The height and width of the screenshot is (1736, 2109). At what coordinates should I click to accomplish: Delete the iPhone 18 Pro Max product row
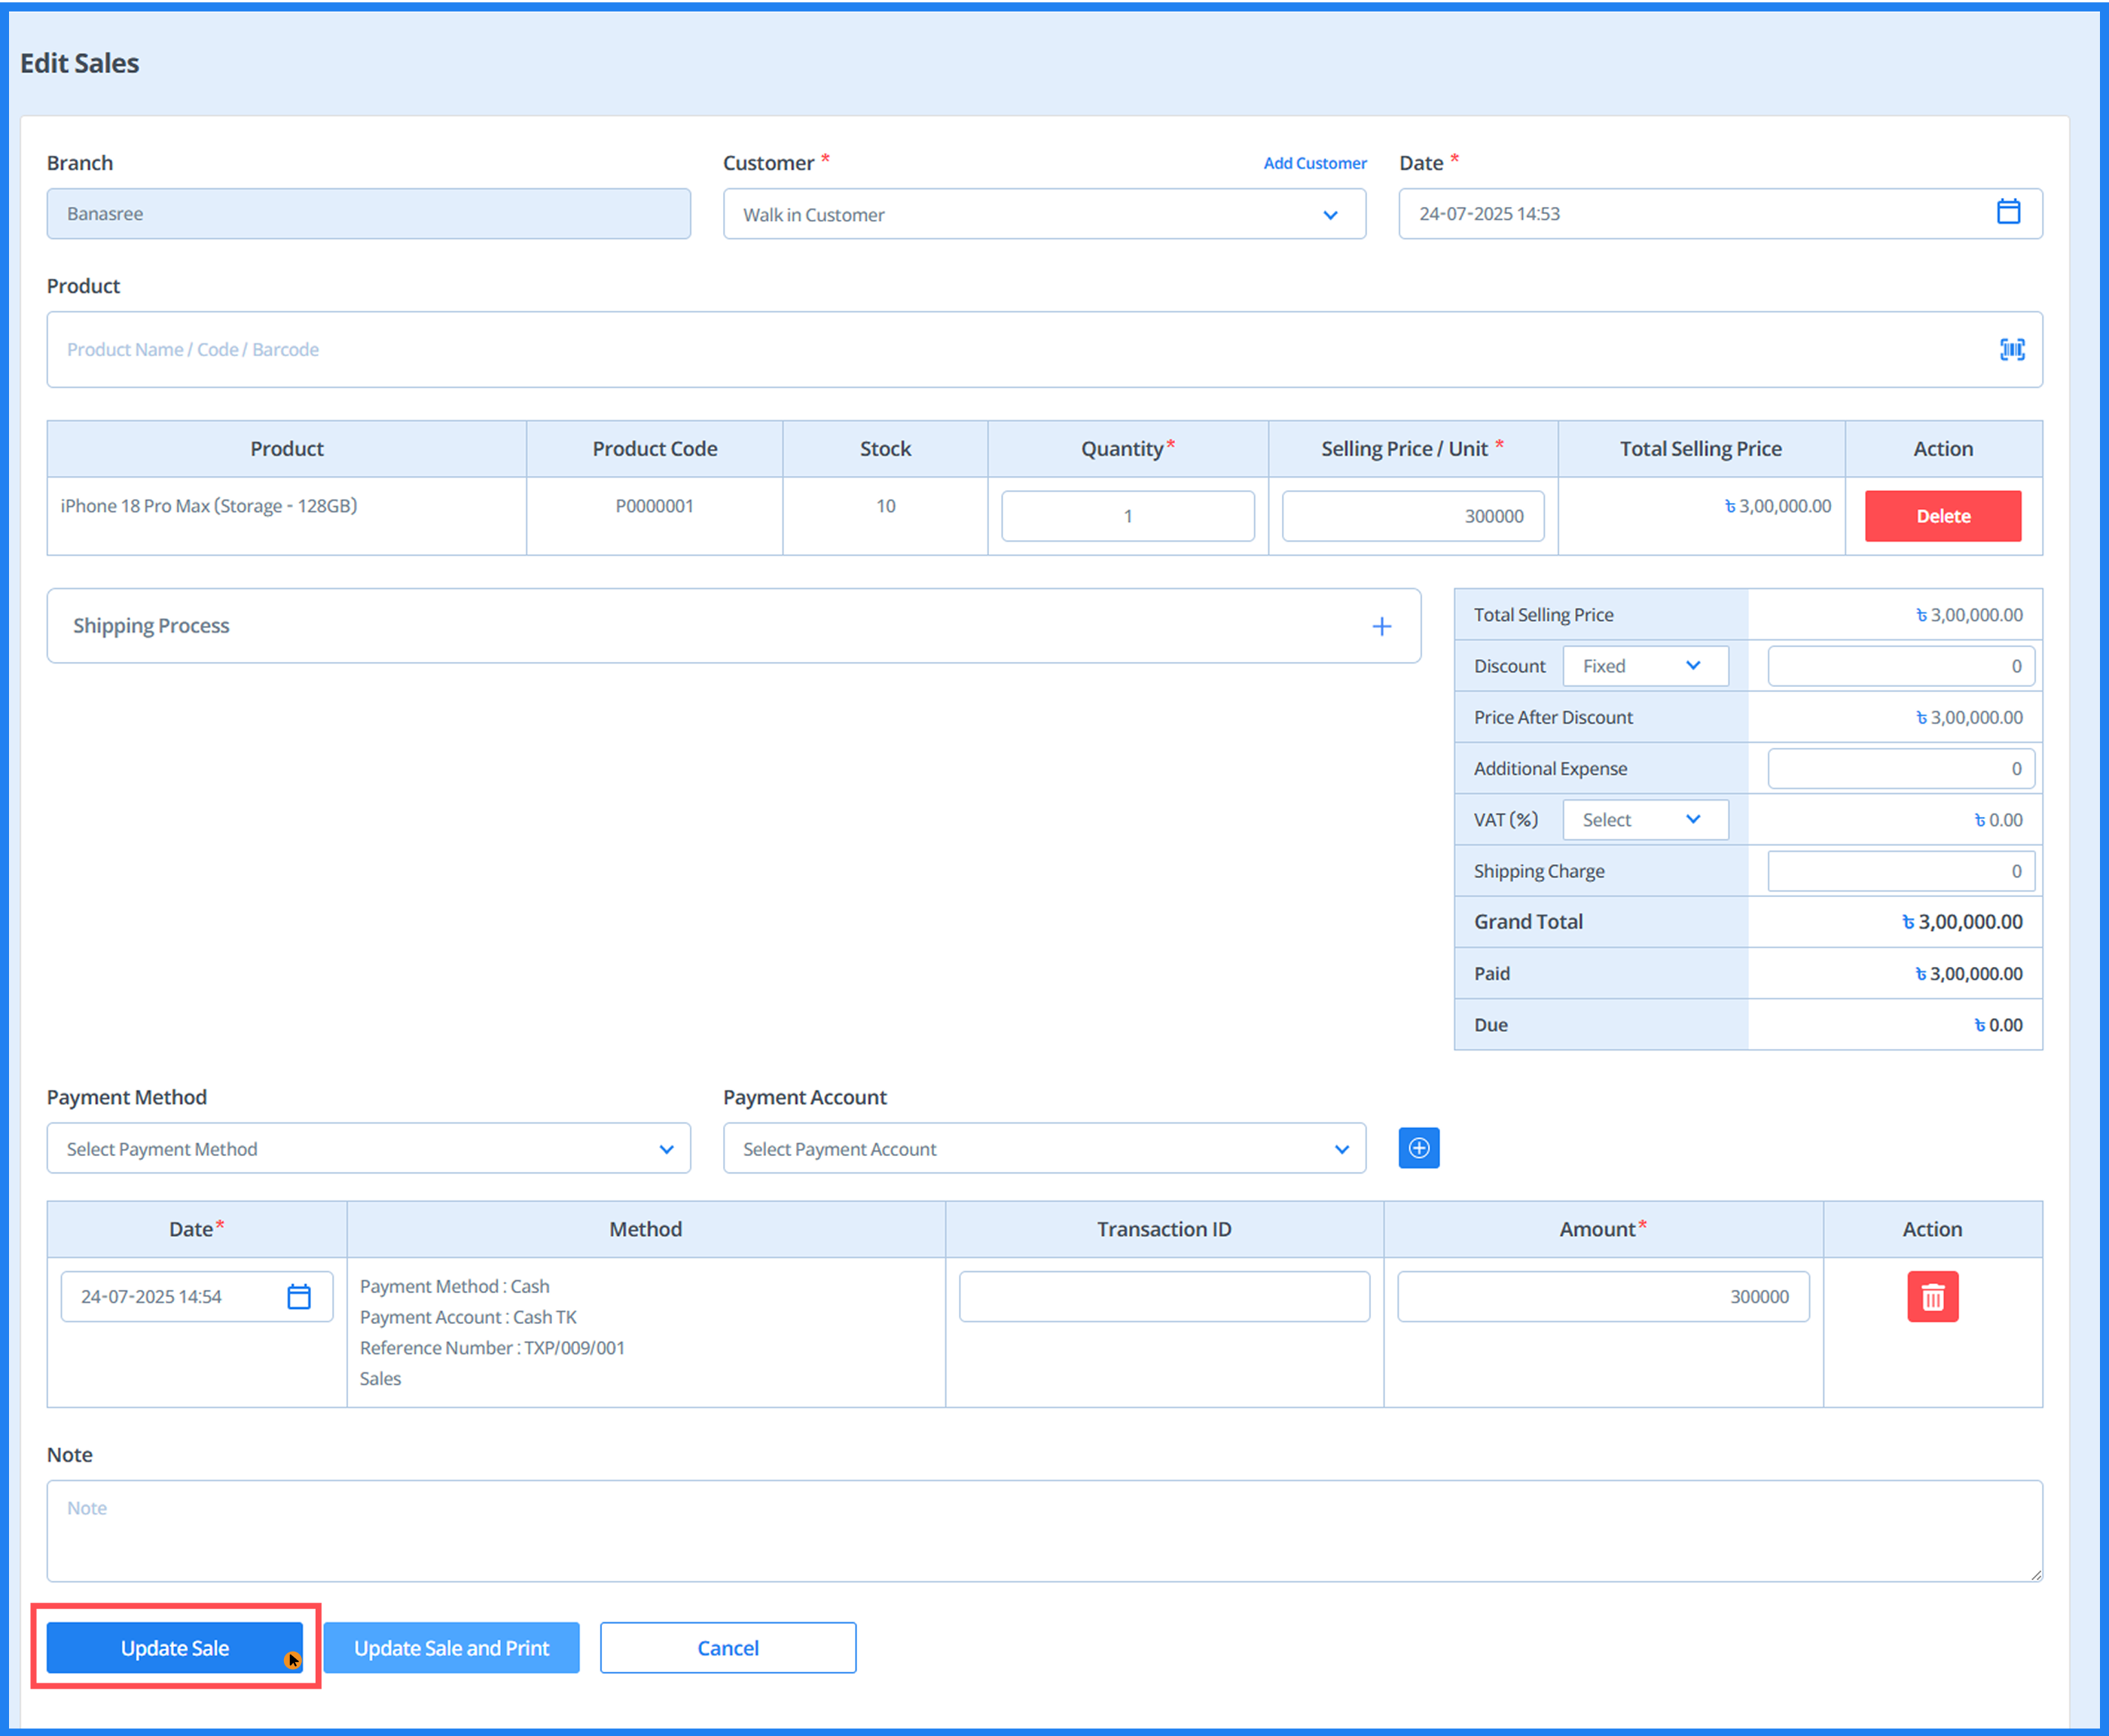pyautogui.click(x=1942, y=515)
